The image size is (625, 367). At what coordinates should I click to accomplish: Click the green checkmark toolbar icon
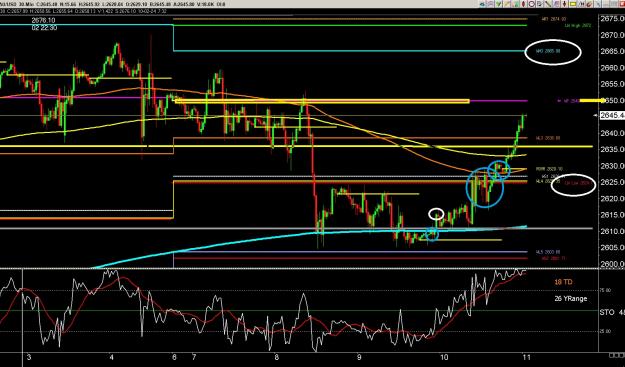click(498, 4)
